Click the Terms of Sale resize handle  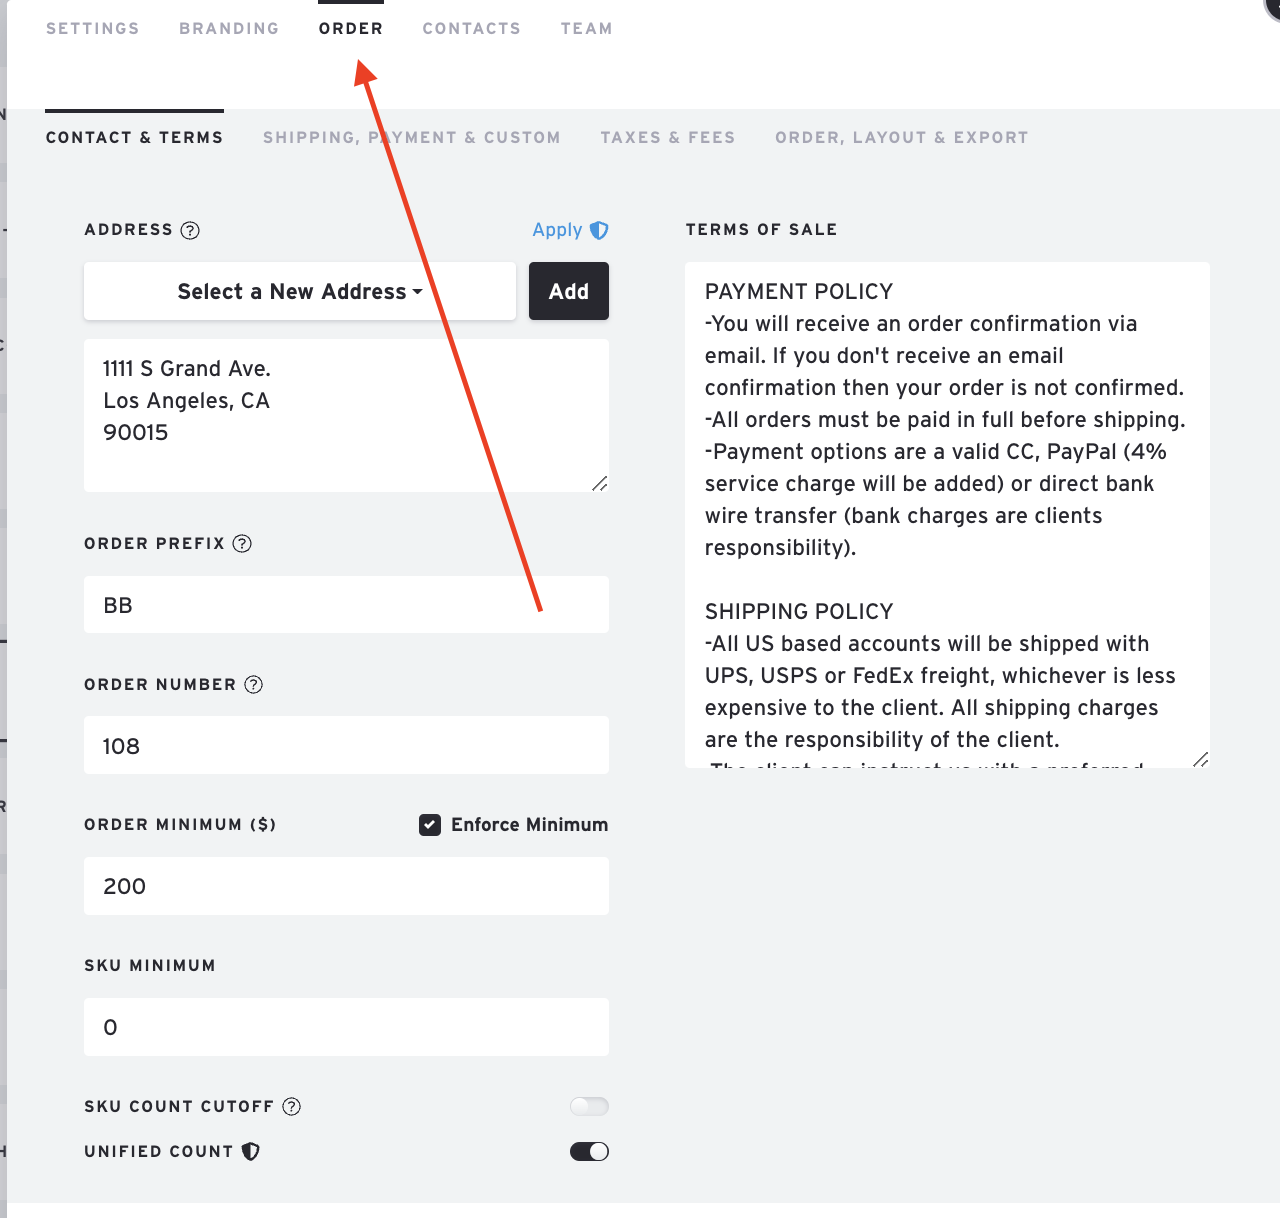(x=1200, y=759)
